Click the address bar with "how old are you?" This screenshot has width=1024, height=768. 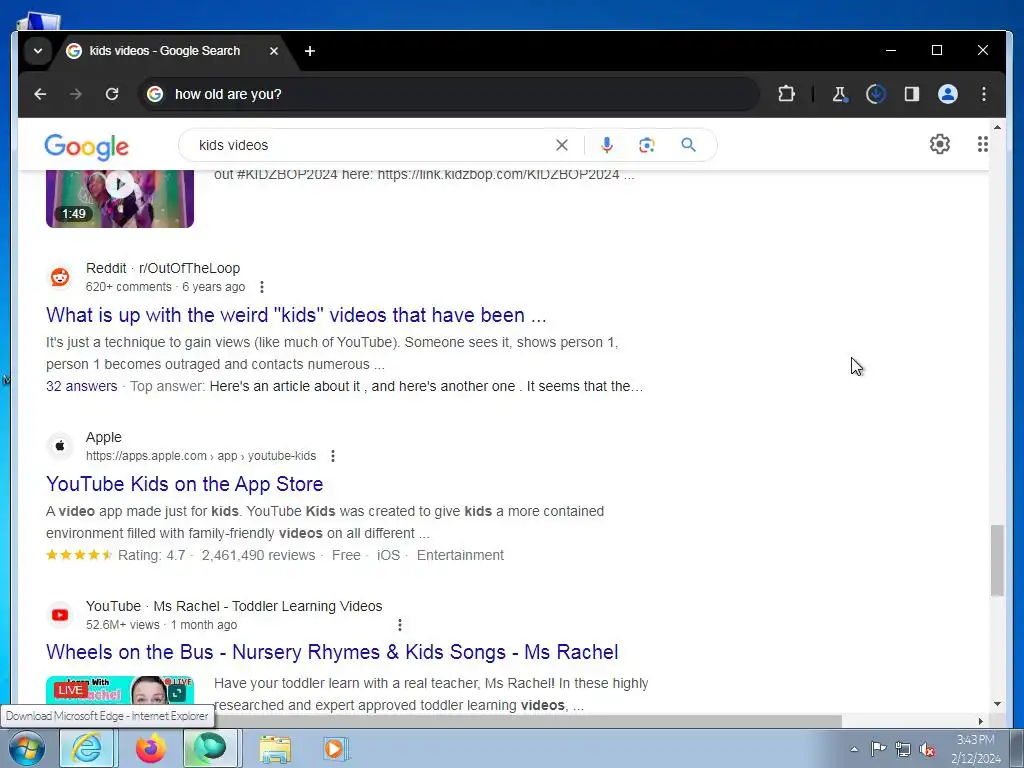click(448, 94)
